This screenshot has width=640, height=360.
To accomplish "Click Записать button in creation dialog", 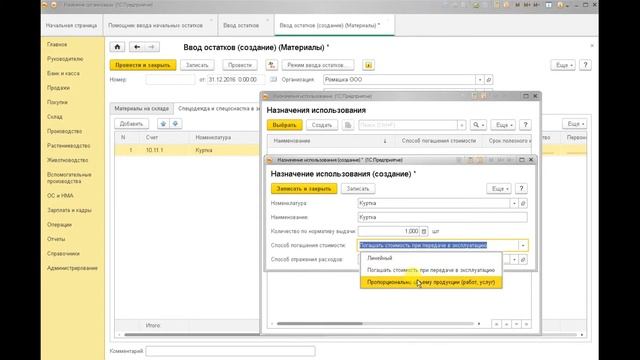I will (358, 189).
